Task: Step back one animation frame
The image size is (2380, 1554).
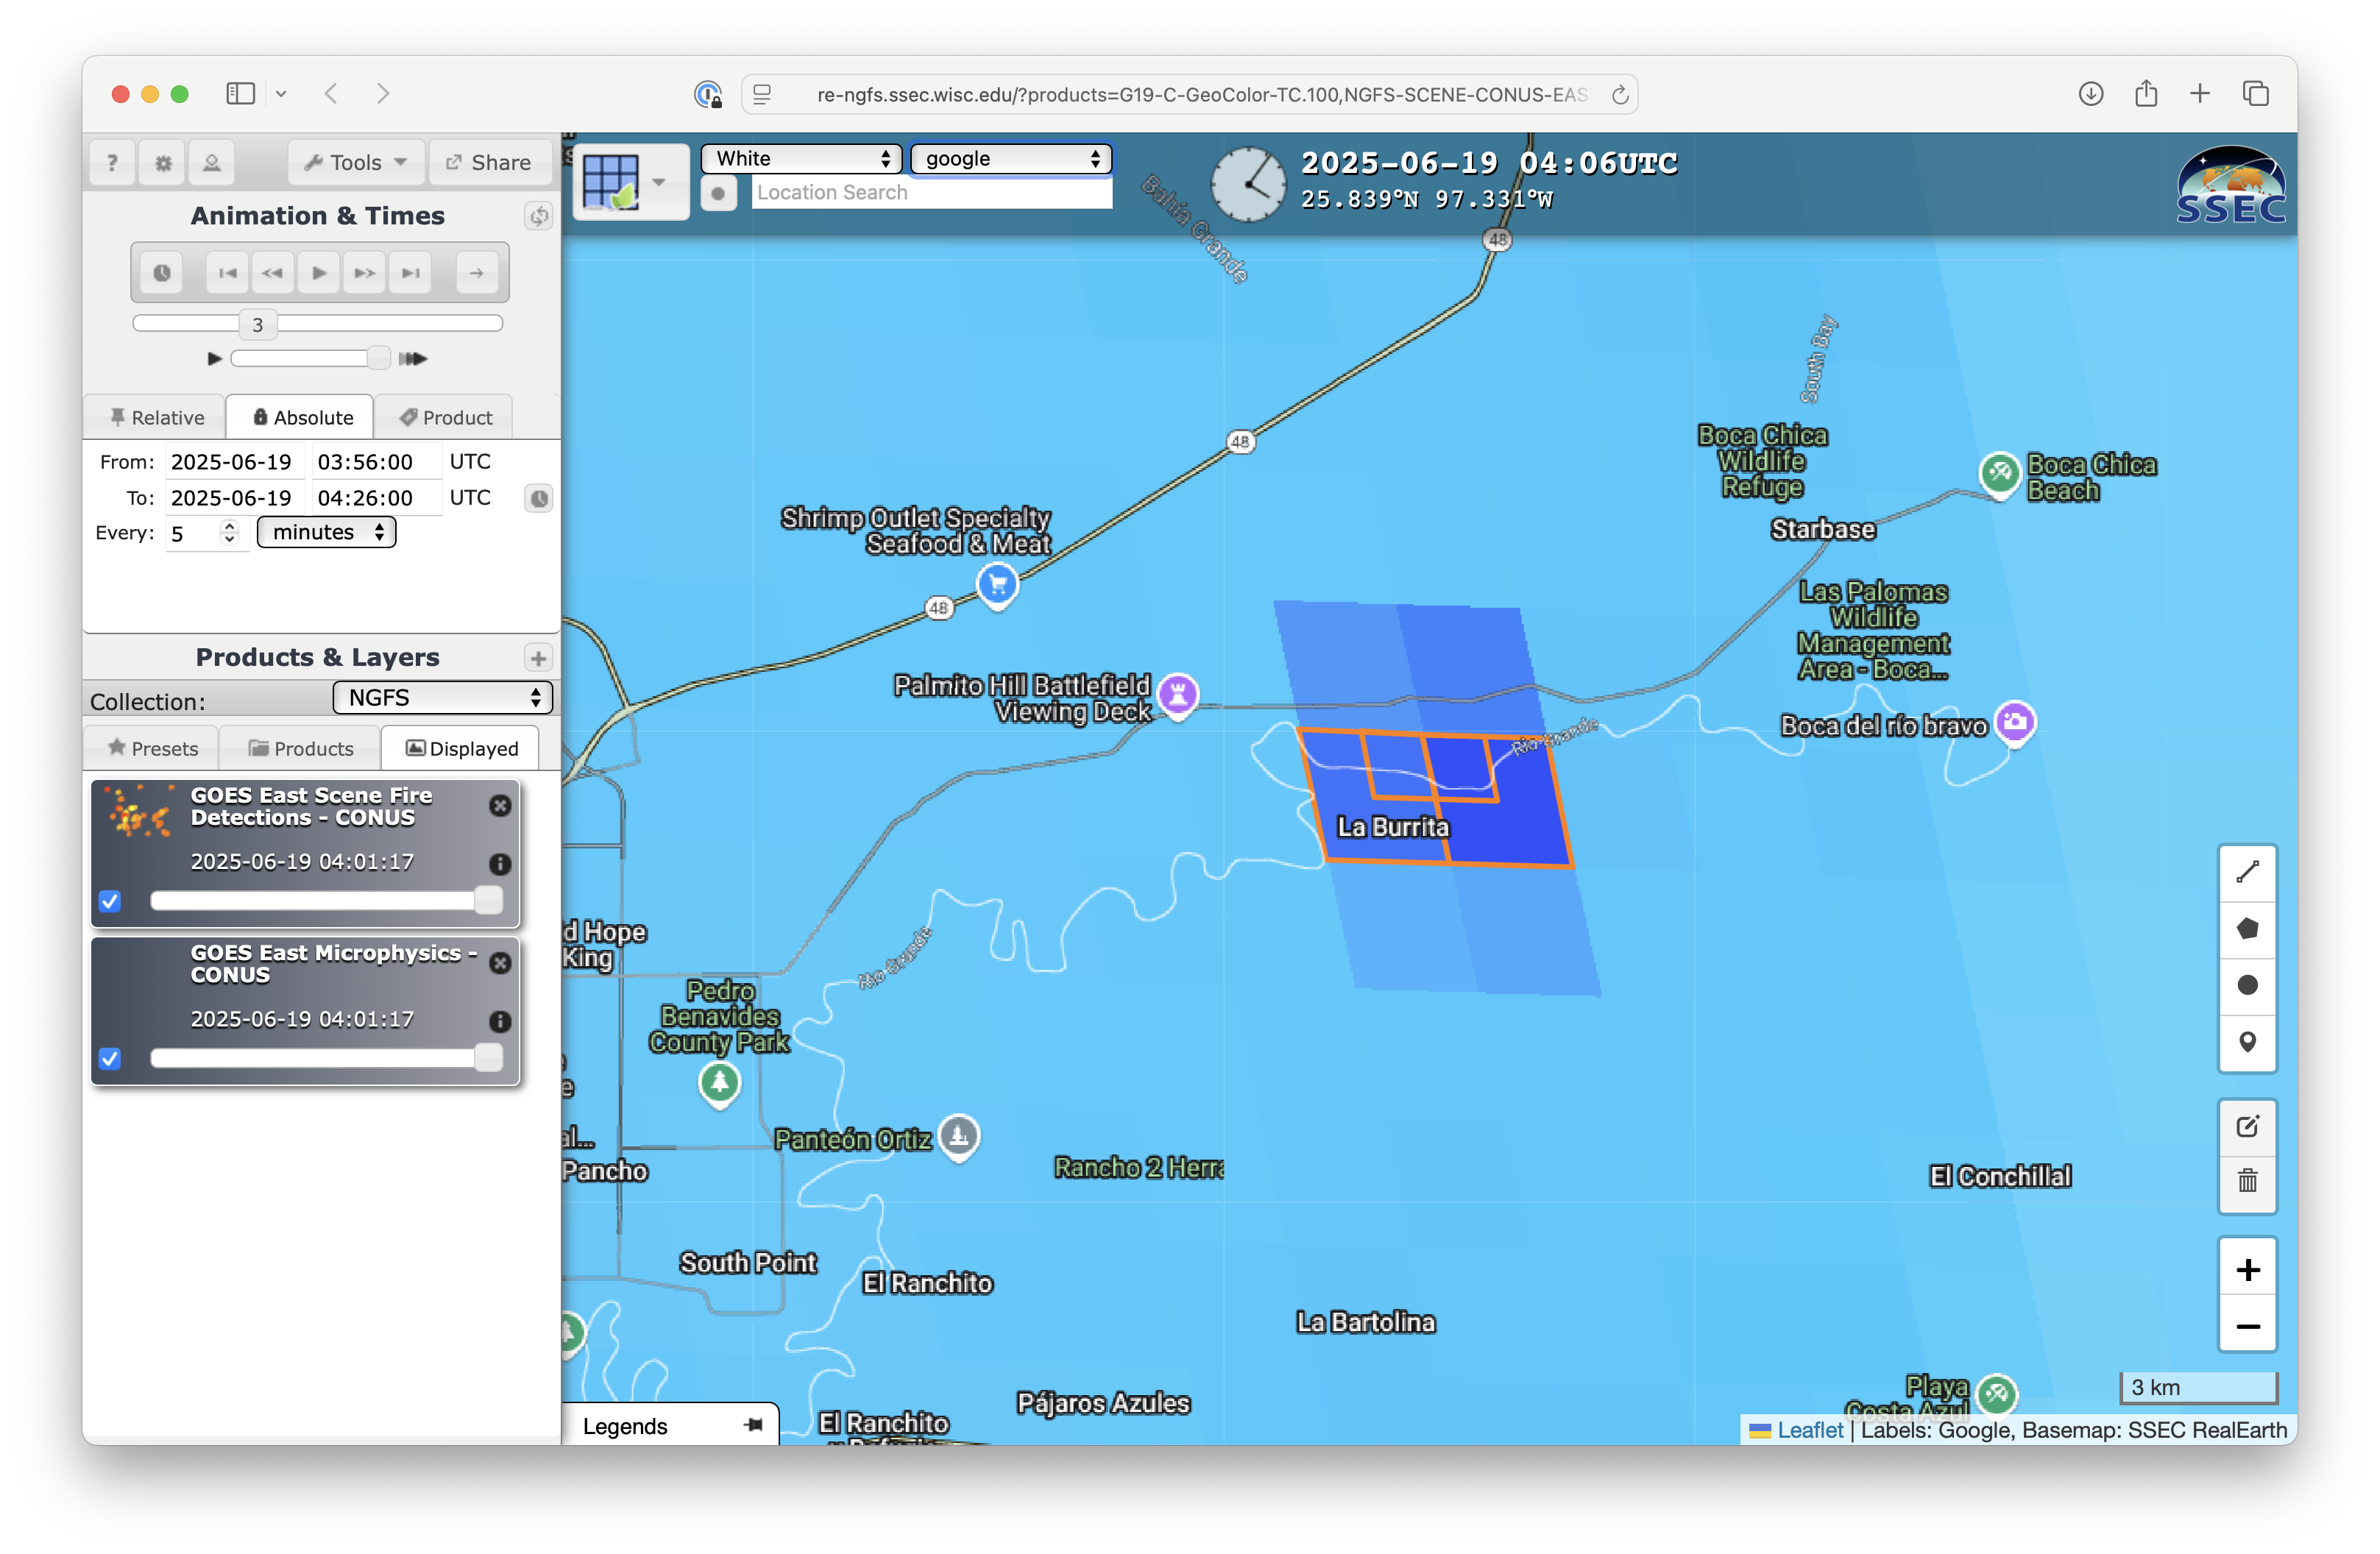Action: pyautogui.click(x=273, y=273)
